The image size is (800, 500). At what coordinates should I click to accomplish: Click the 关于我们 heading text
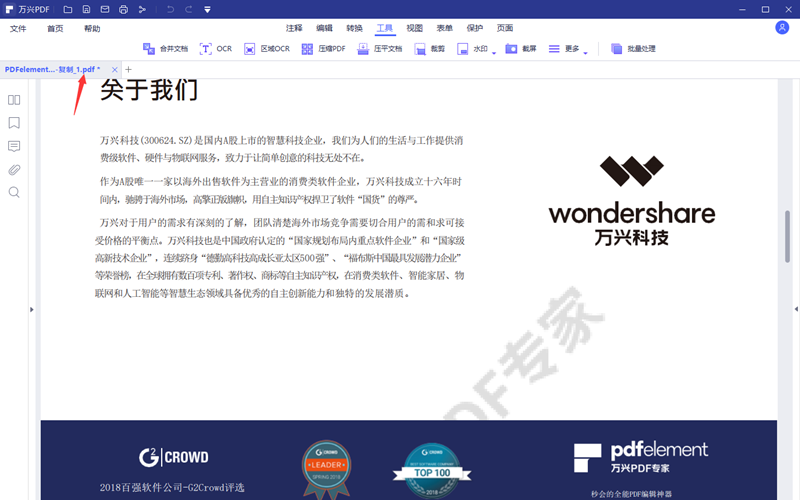click(x=148, y=91)
